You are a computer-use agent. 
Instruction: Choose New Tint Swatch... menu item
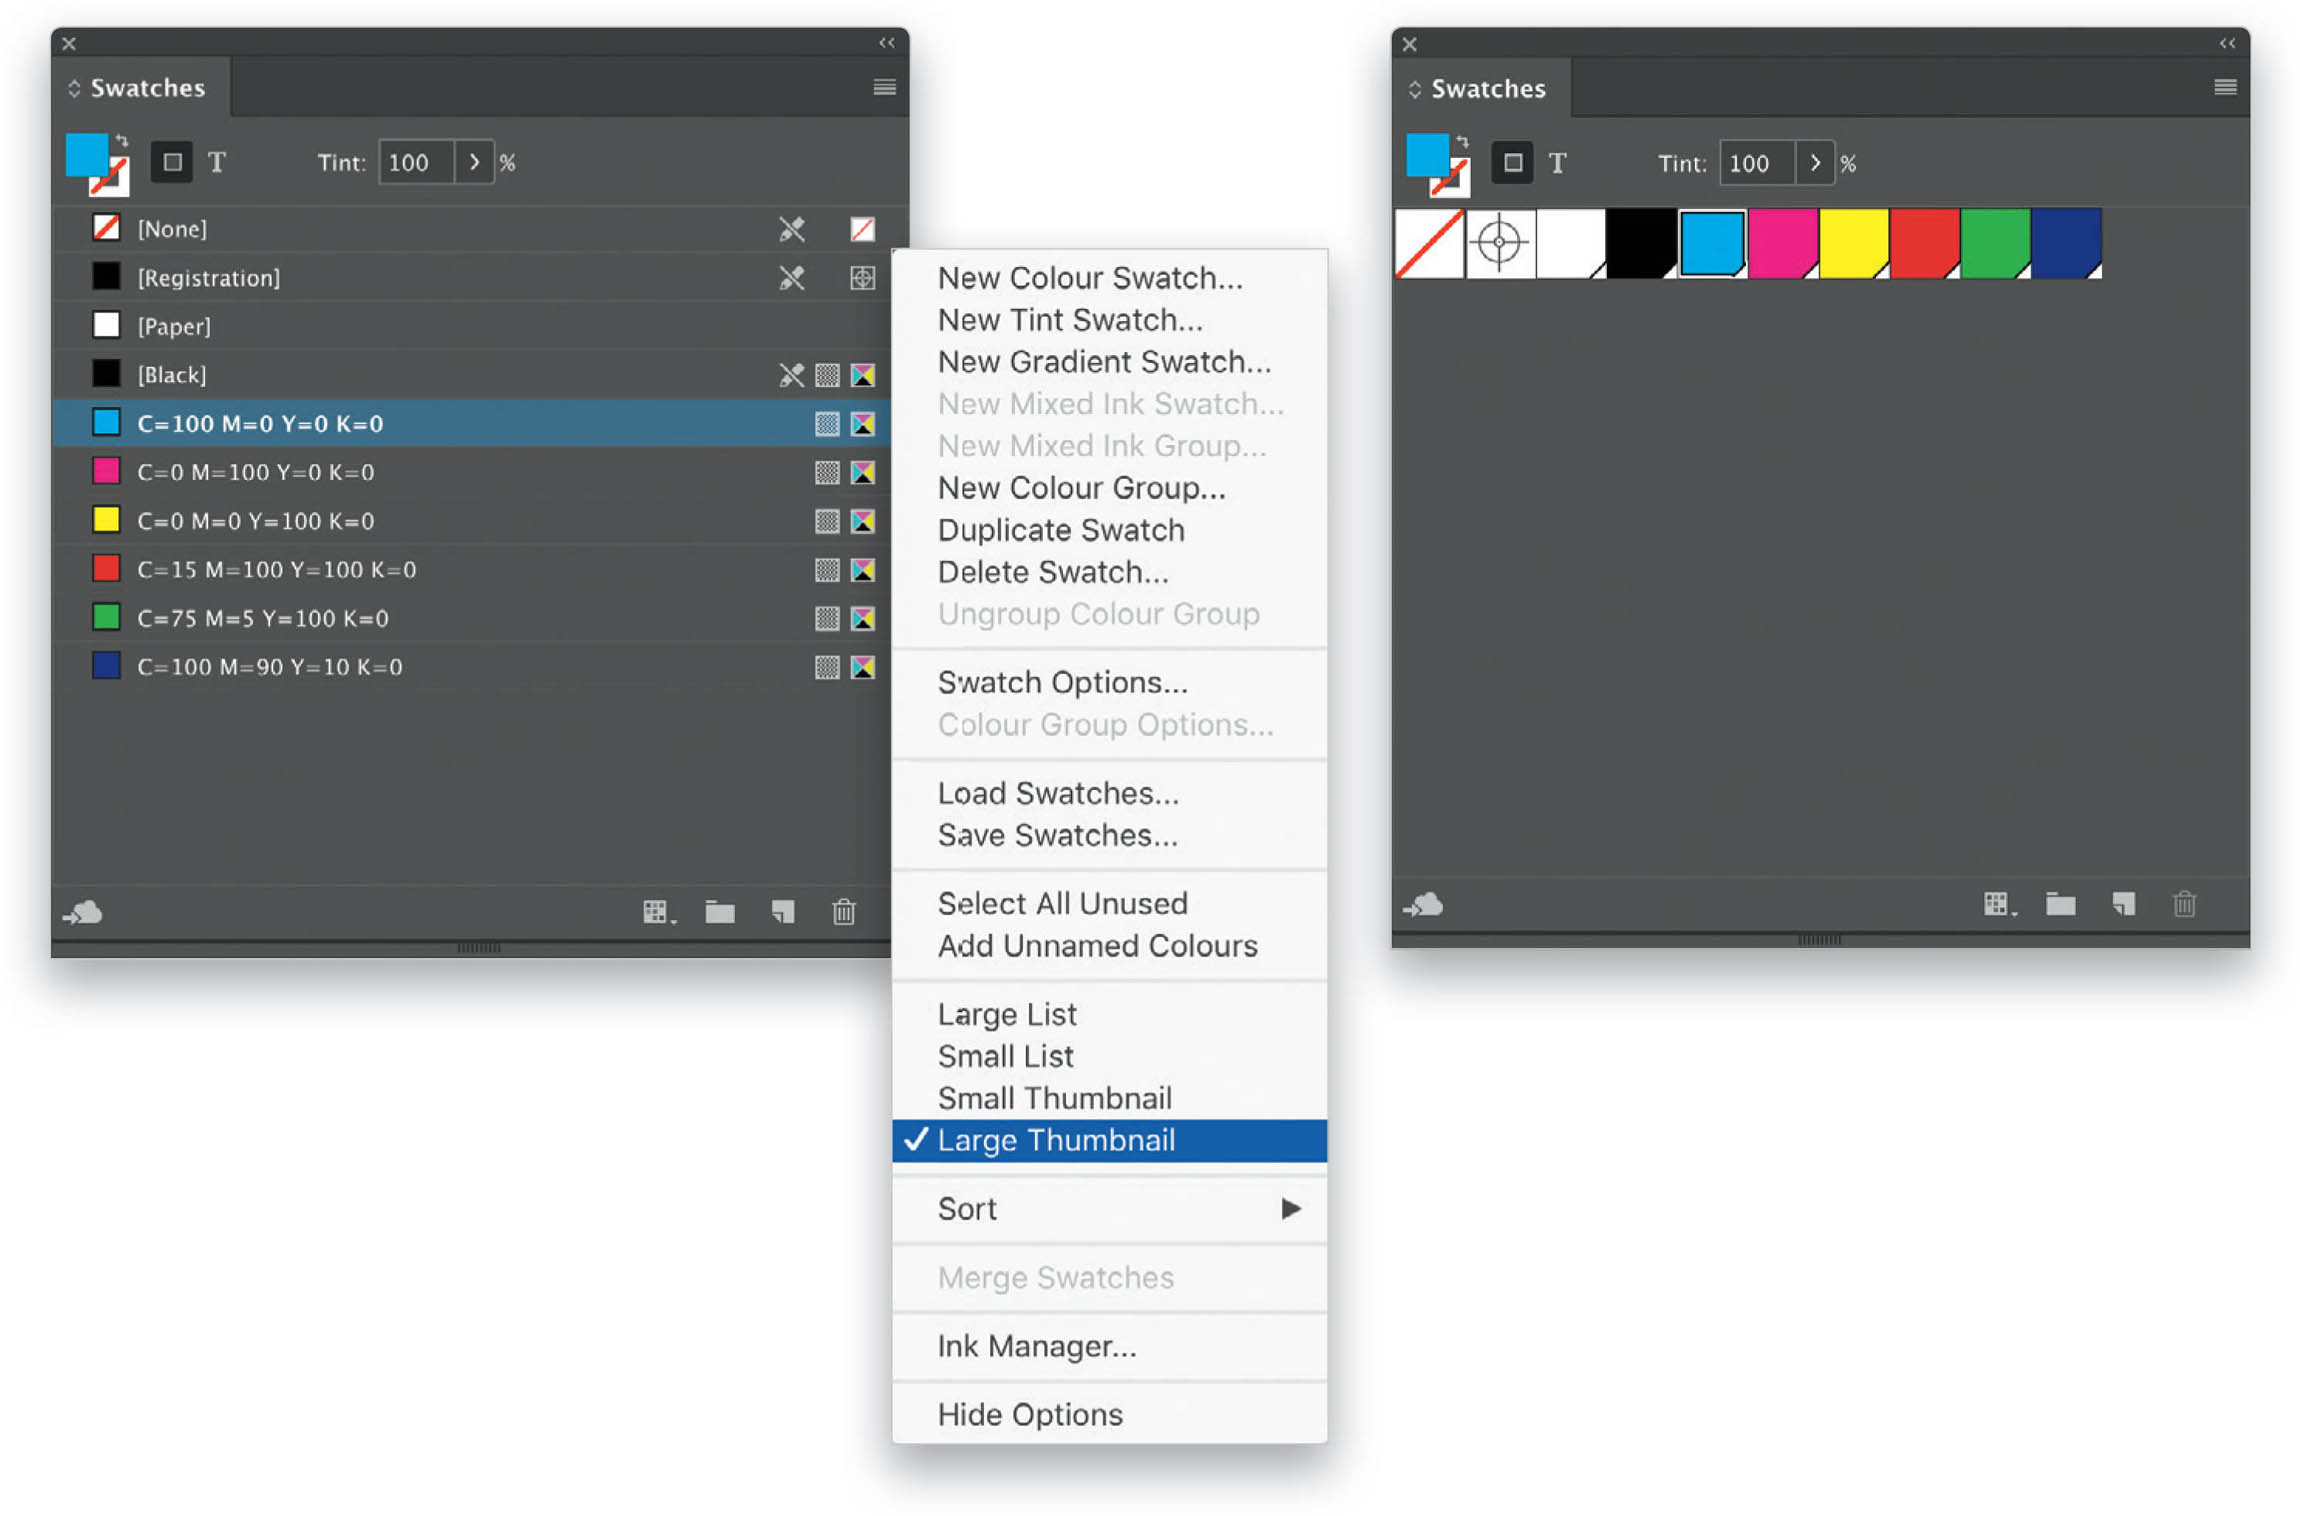pyautogui.click(x=1110, y=320)
